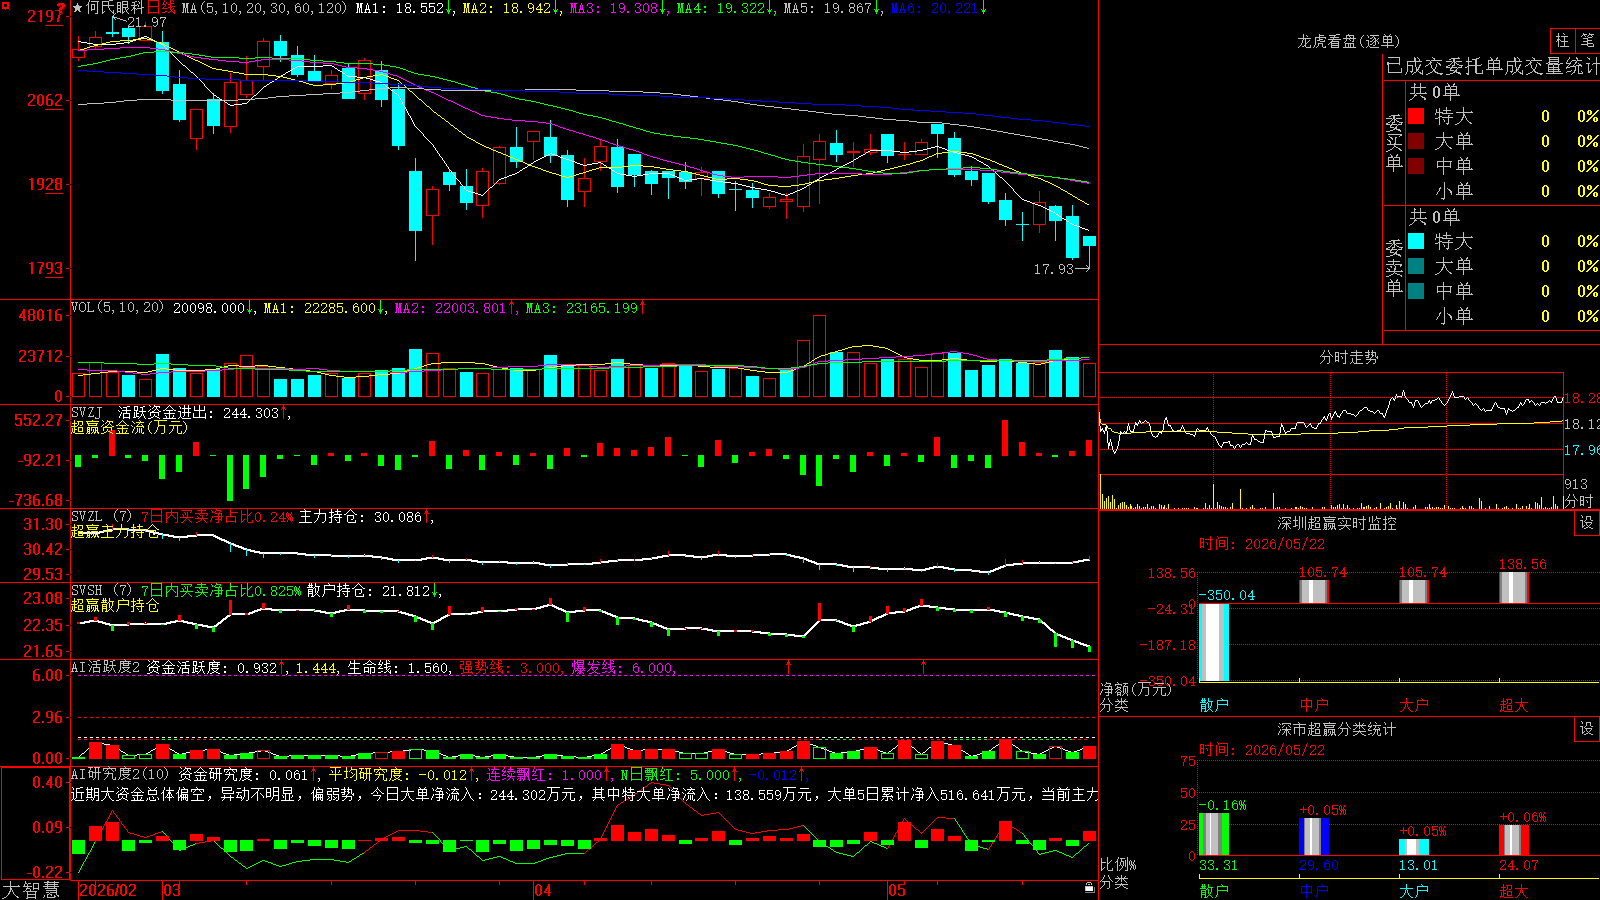Open 设 settings for 深市超赢分类统计
The height and width of the screenshot is (900, 1600).
pyautogui.click(x=1587, y=729)
